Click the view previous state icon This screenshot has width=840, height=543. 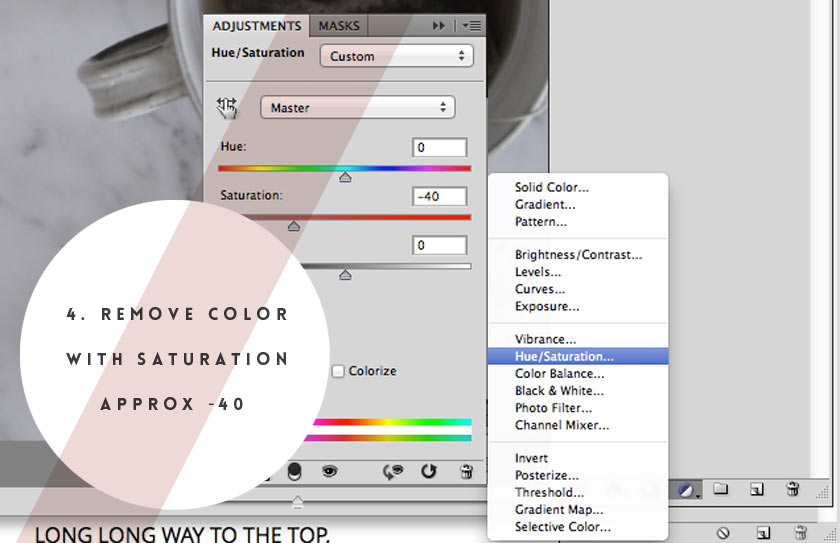(x=393, y=471)
